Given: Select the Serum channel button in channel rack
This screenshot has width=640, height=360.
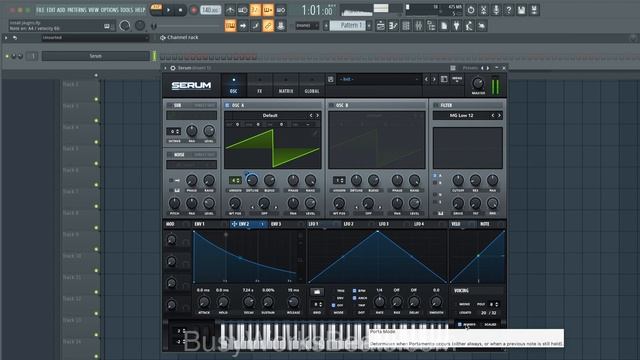Looking at the screenshot, I should 96,56.
